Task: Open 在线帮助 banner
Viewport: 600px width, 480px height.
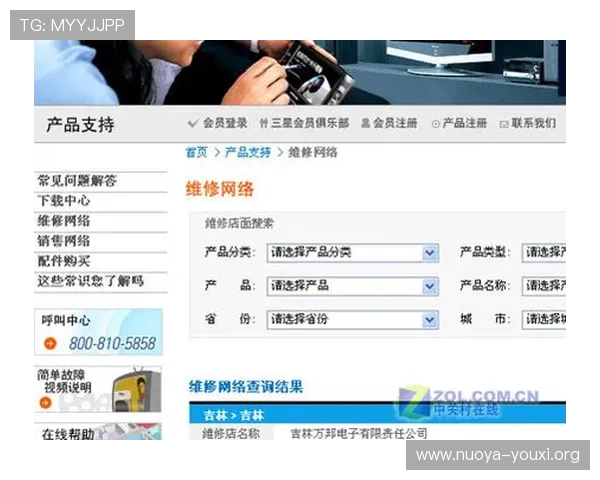Action: tap(98, 431)
